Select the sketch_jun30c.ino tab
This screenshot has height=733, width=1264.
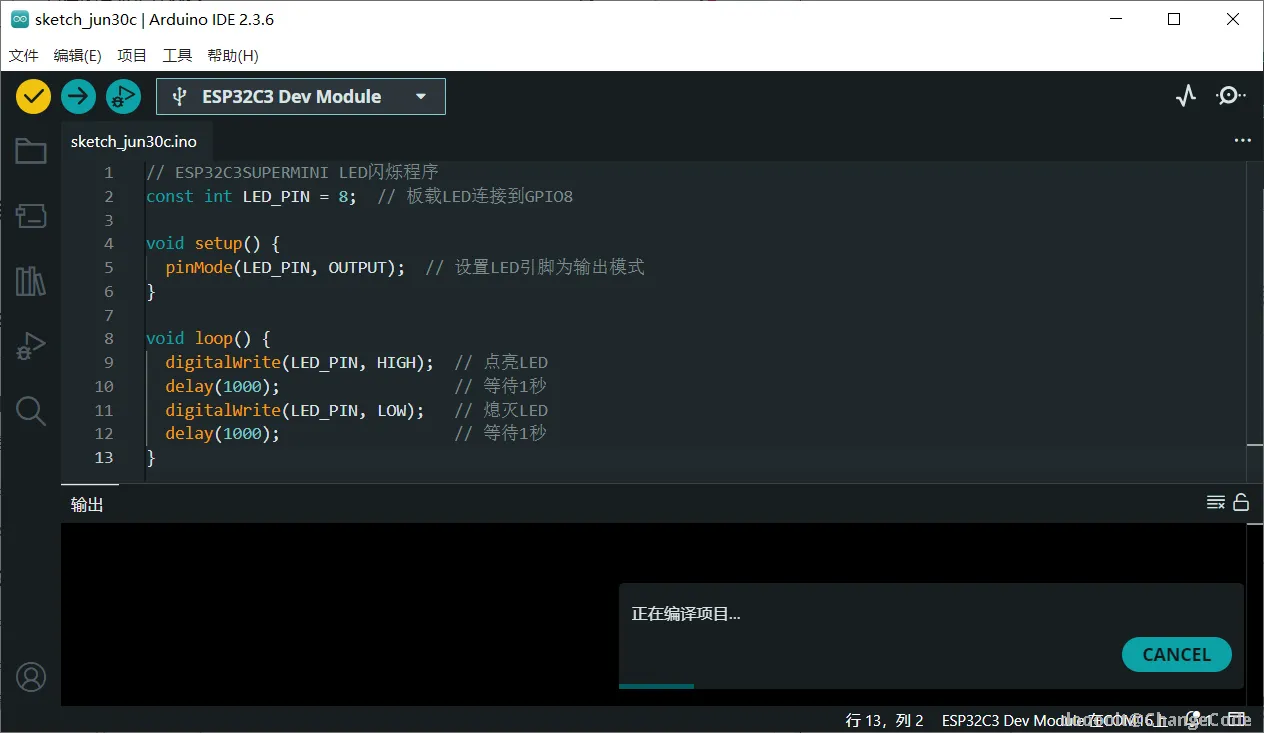tap(134, 142)
